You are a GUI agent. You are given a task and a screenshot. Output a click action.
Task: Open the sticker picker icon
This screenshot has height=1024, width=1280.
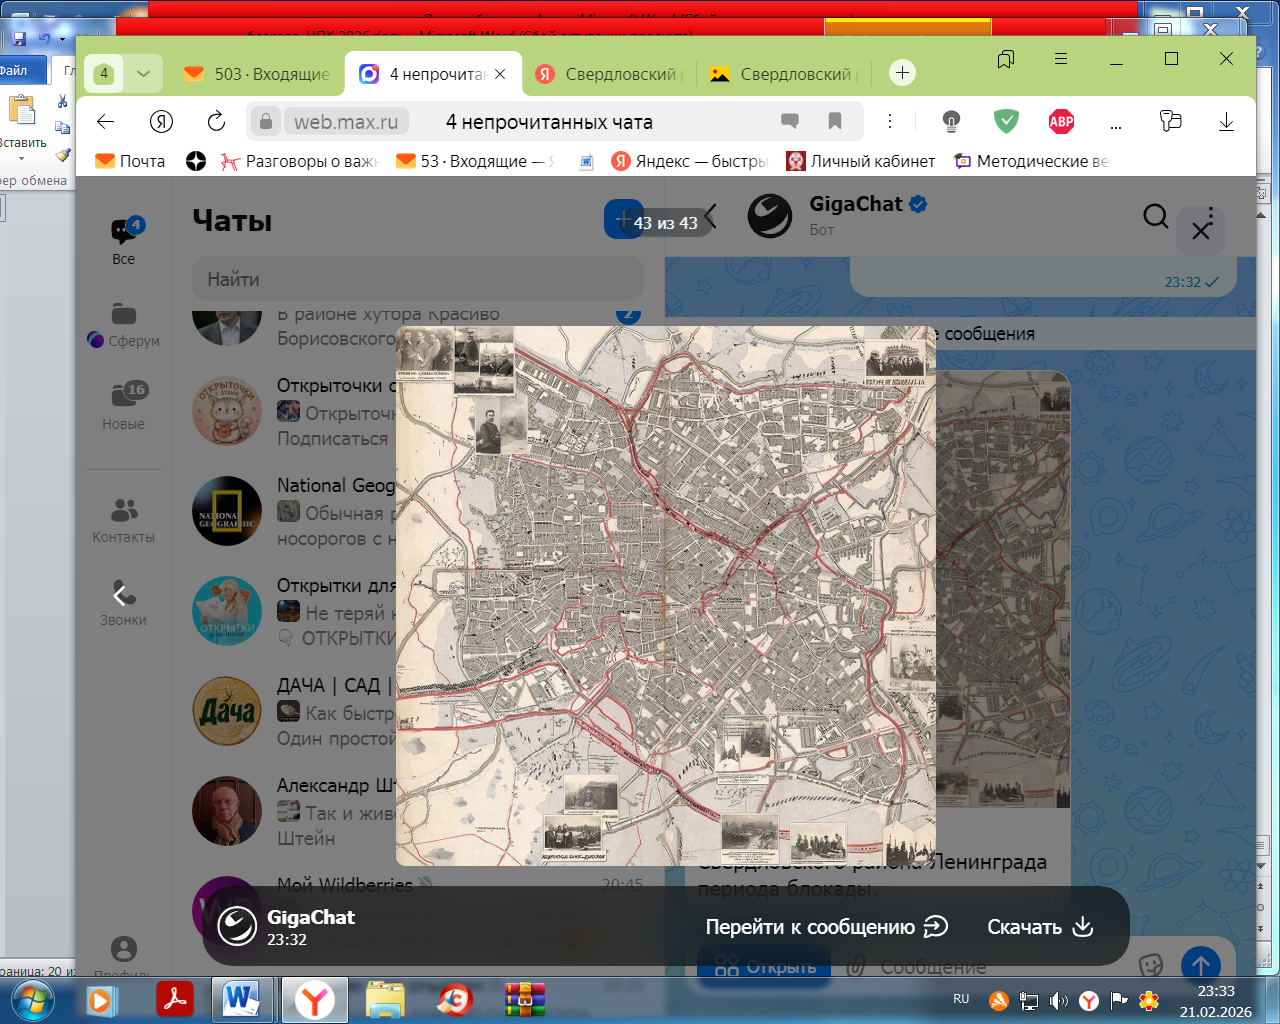point(1151,964)
